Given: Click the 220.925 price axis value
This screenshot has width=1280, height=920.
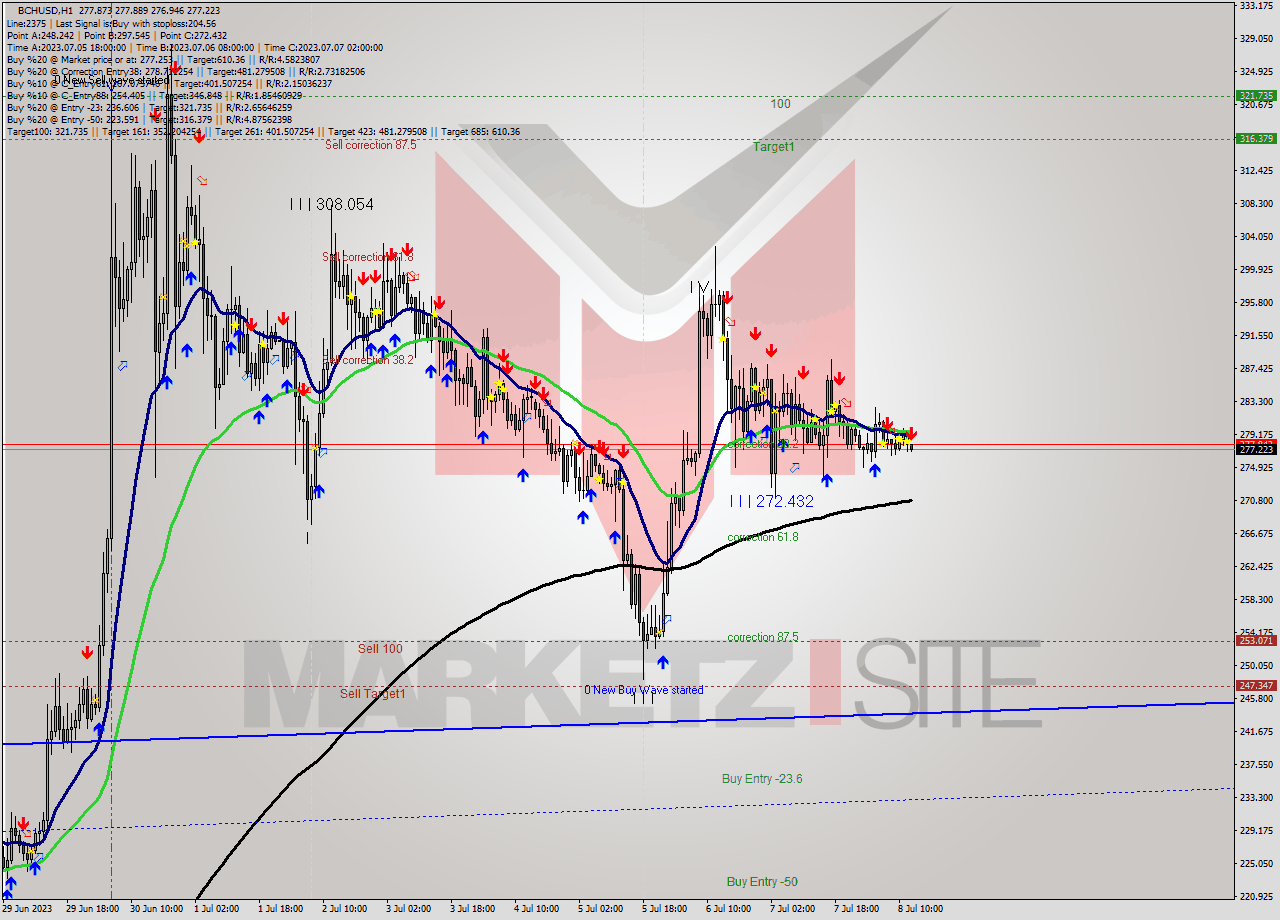Looking at the screenshot, I should 1256,897.
